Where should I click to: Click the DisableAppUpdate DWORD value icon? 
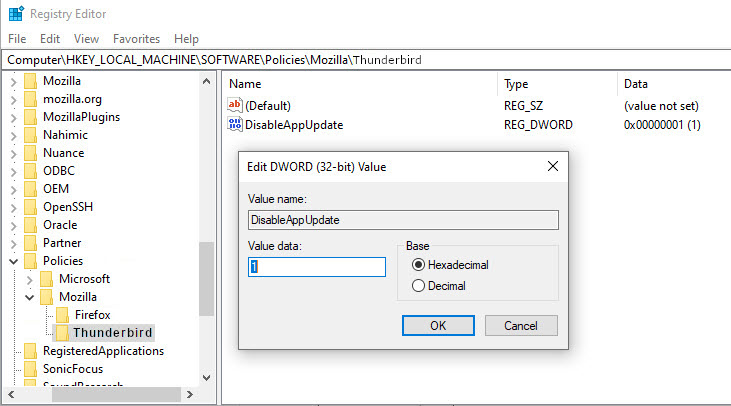point(234,124)
